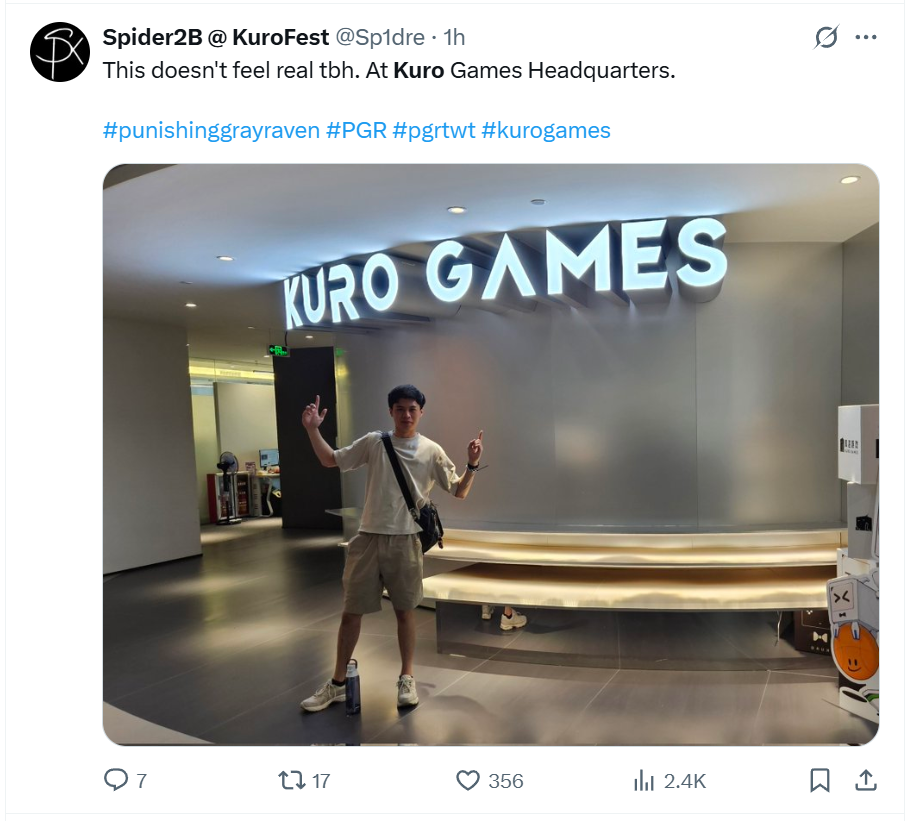
Task: Reply using the comment bubble icon
Action: coord(116,780)
